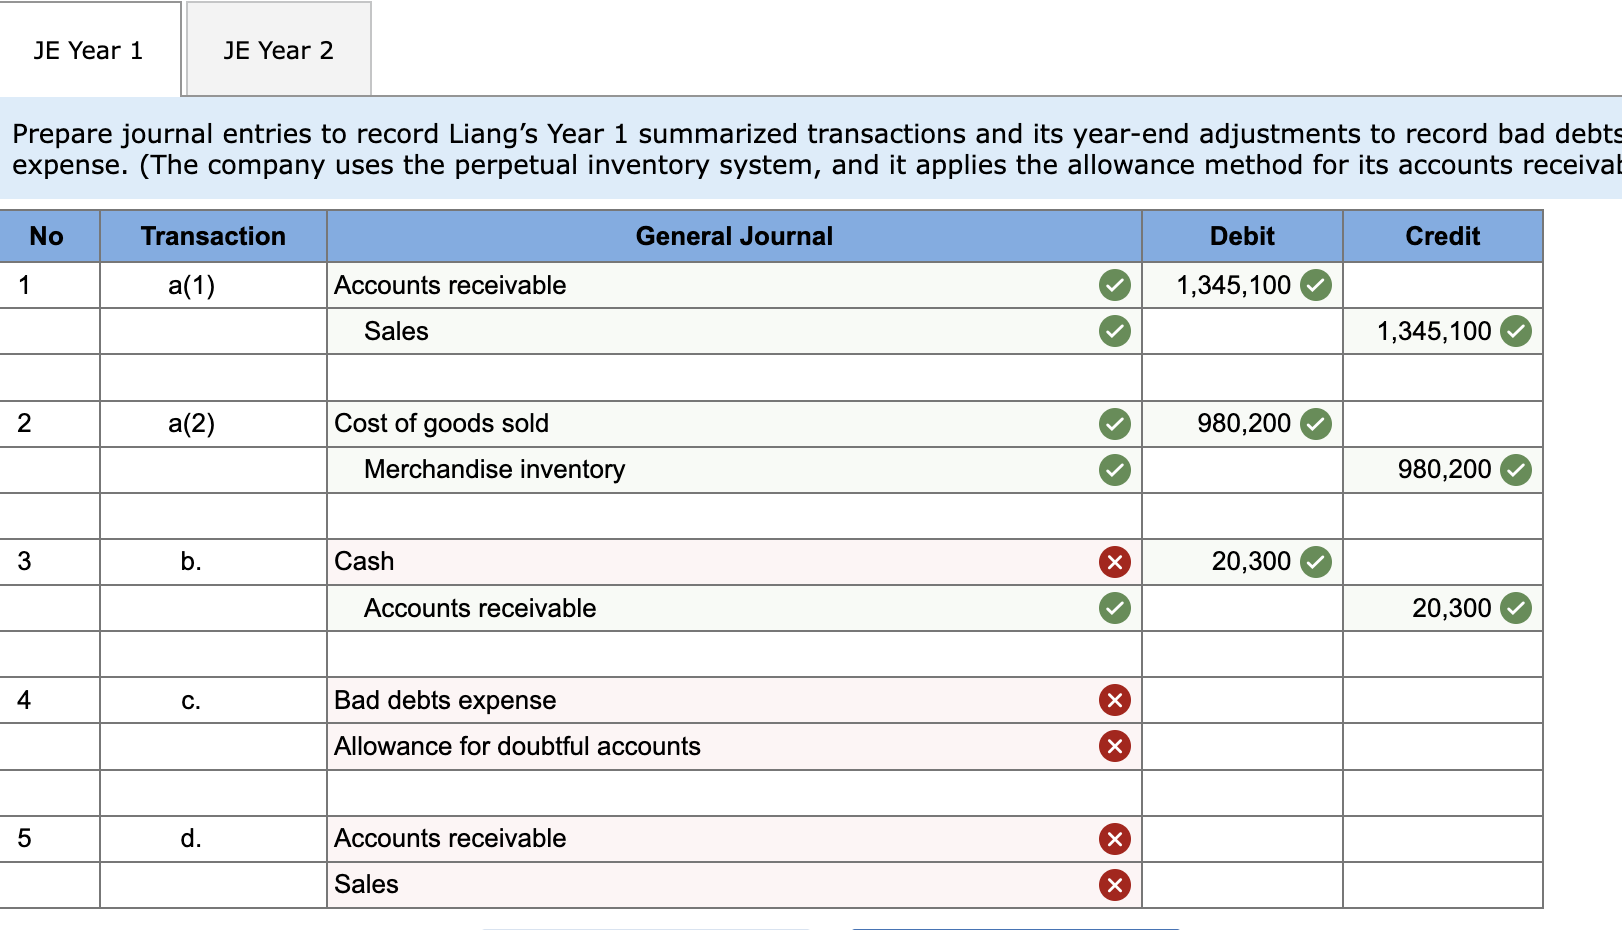
Task: Select Sales account field in transaction d
Action: tap(734, 885)
